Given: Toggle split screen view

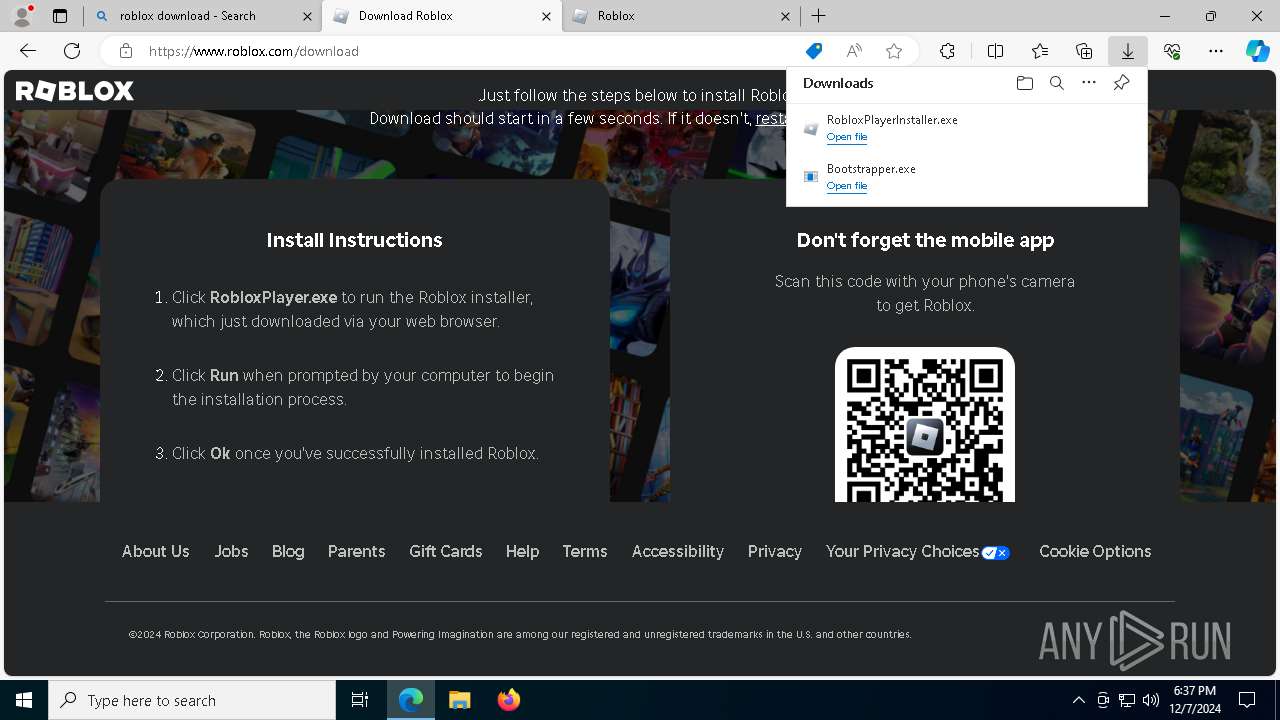Looking at the screenshot, I should [x=995, y=51].
